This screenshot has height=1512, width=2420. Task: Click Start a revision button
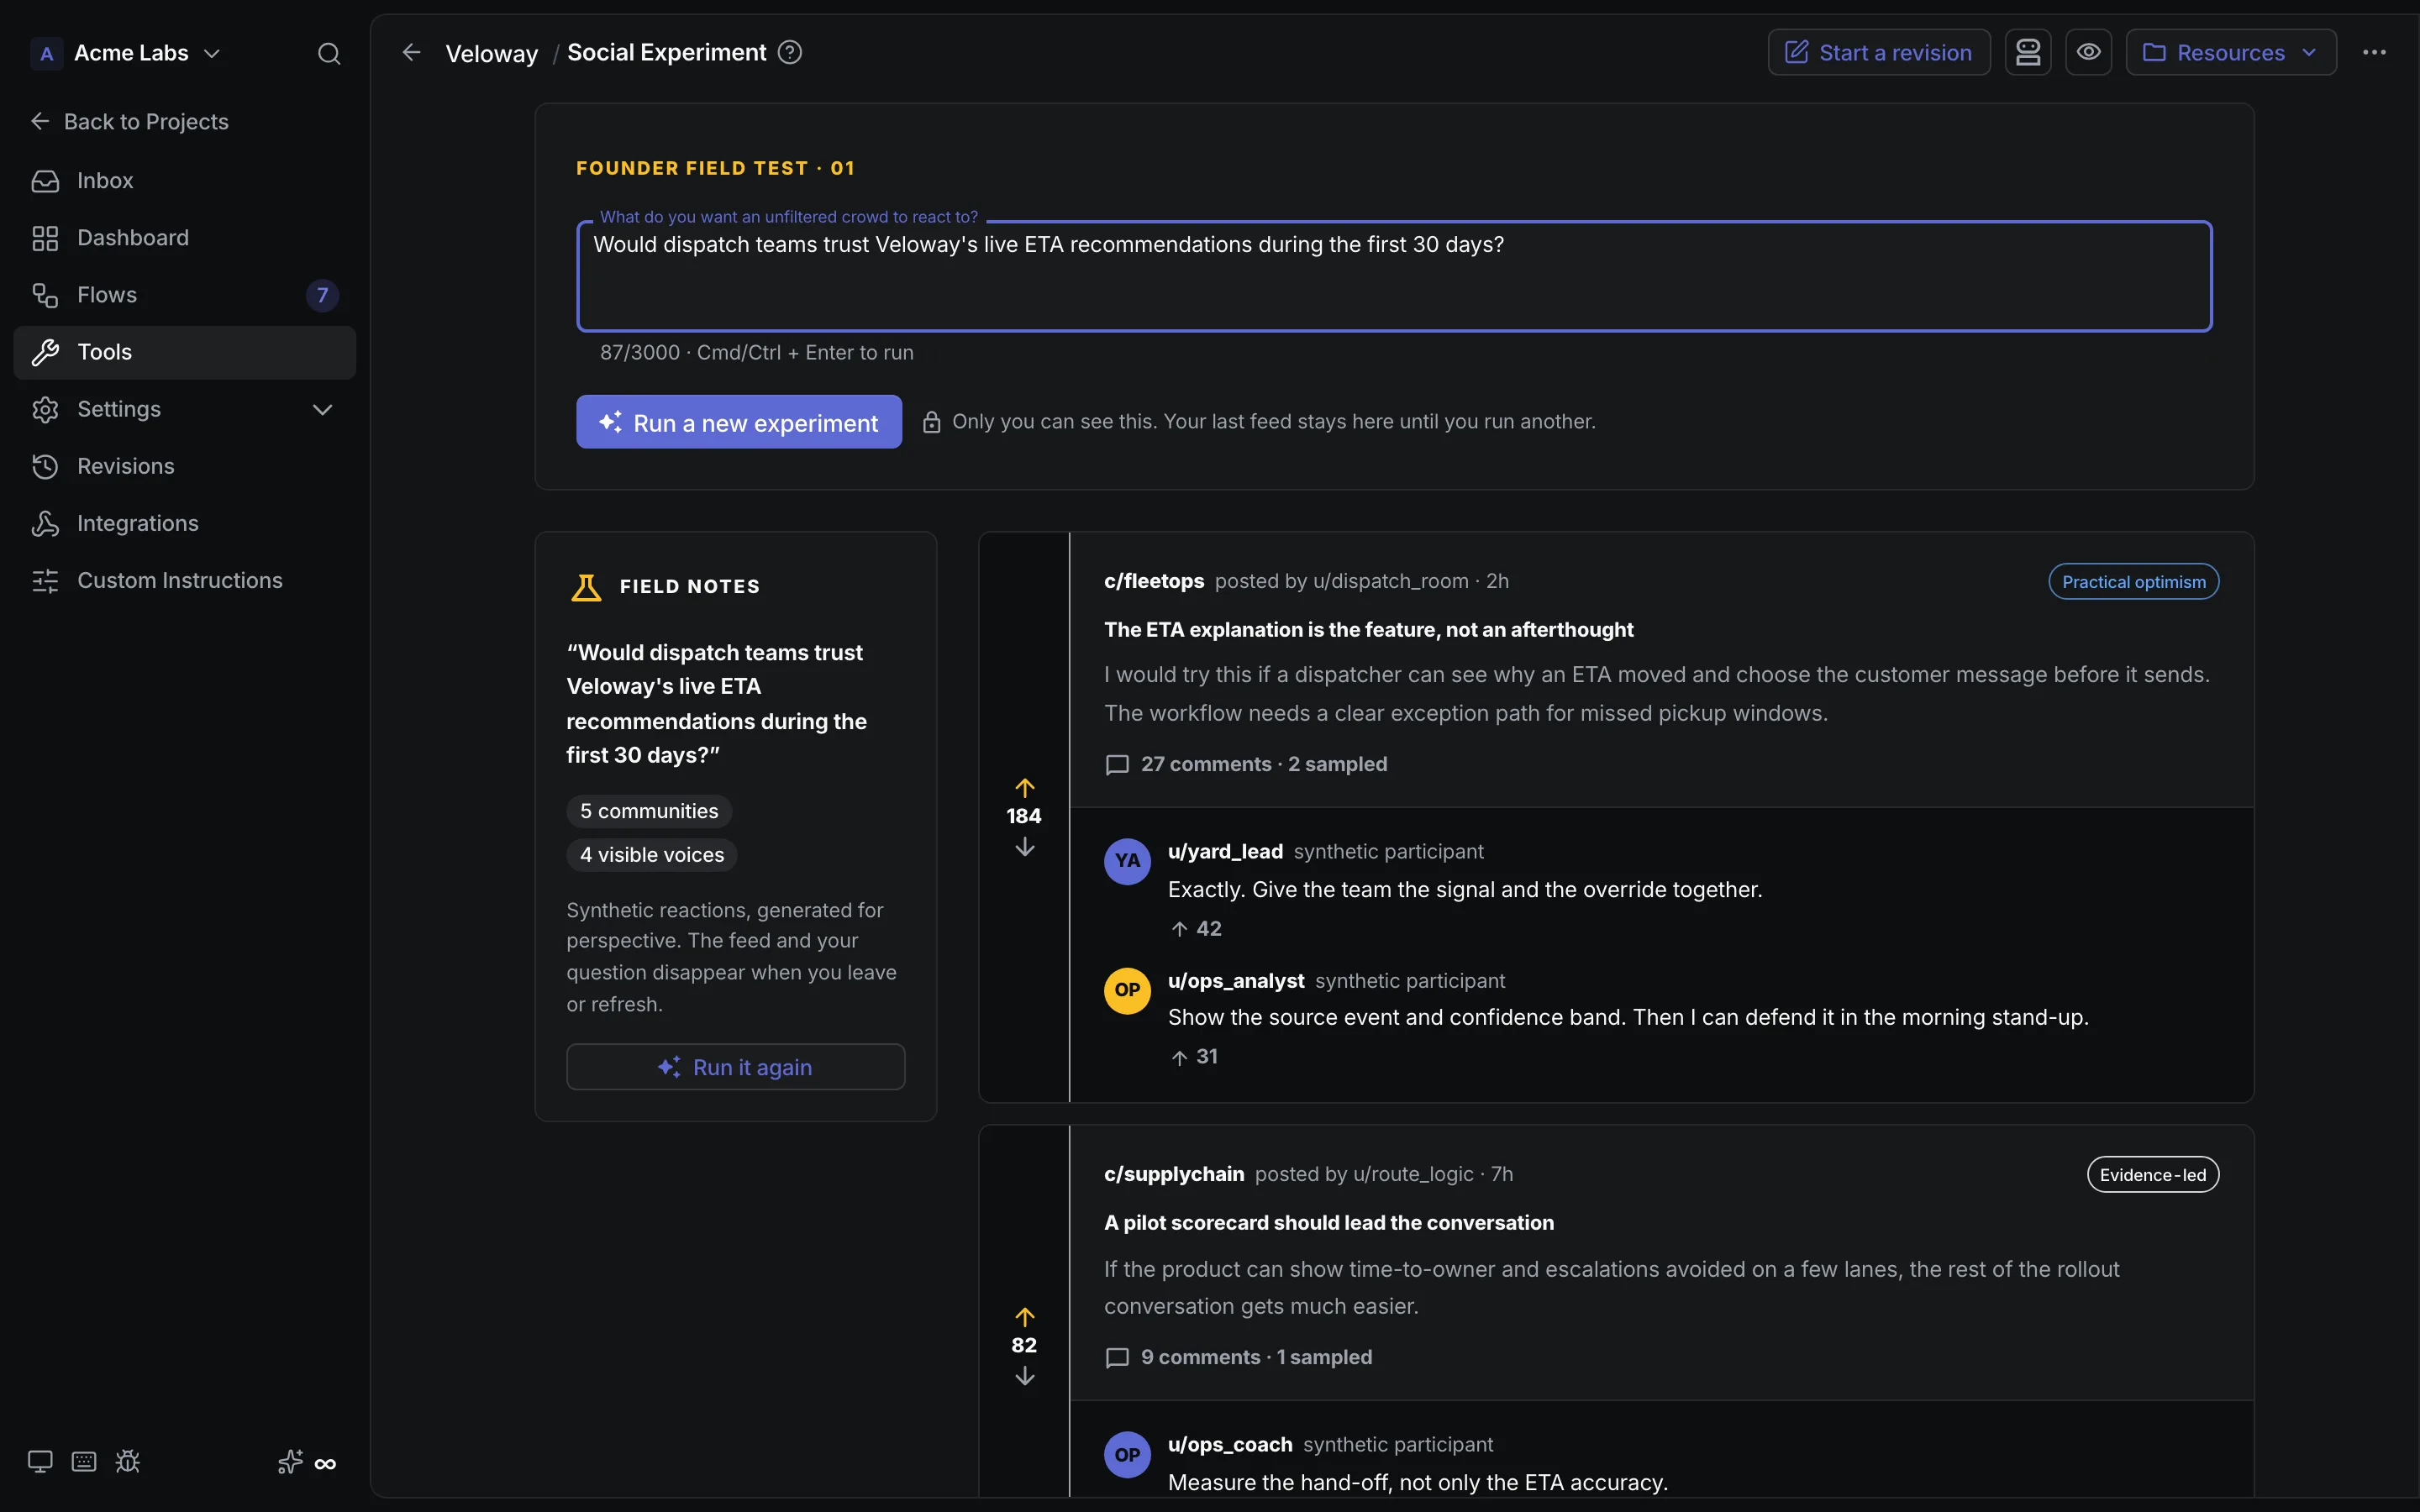click(x=1879, y=52)
